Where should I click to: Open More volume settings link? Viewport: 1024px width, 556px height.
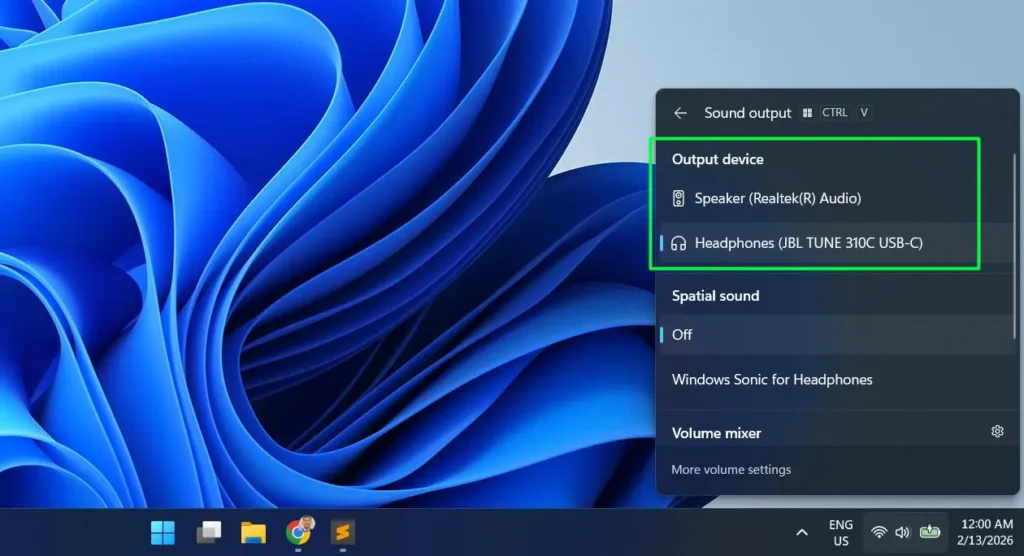click(731, 470)
